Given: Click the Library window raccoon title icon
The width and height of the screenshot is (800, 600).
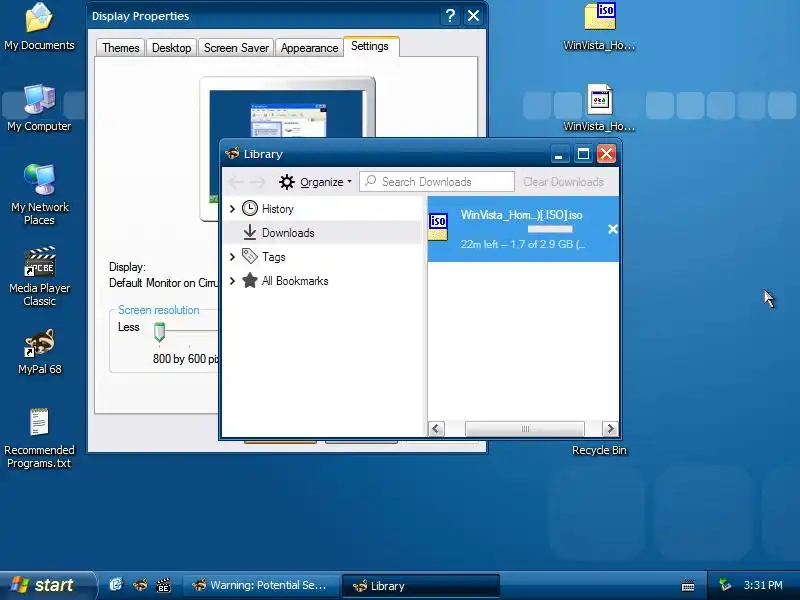Looking at the screenshot, I should [x=233, y=153].
